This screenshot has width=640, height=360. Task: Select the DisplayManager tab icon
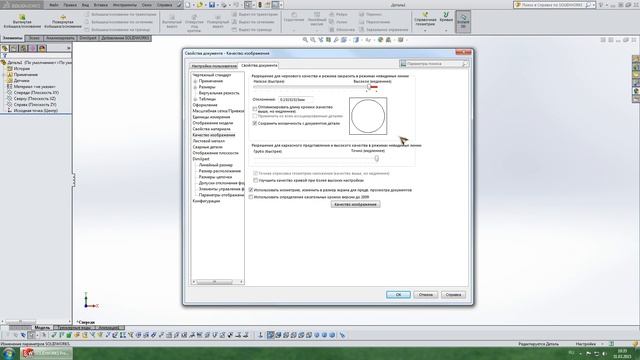pos(42,48)
